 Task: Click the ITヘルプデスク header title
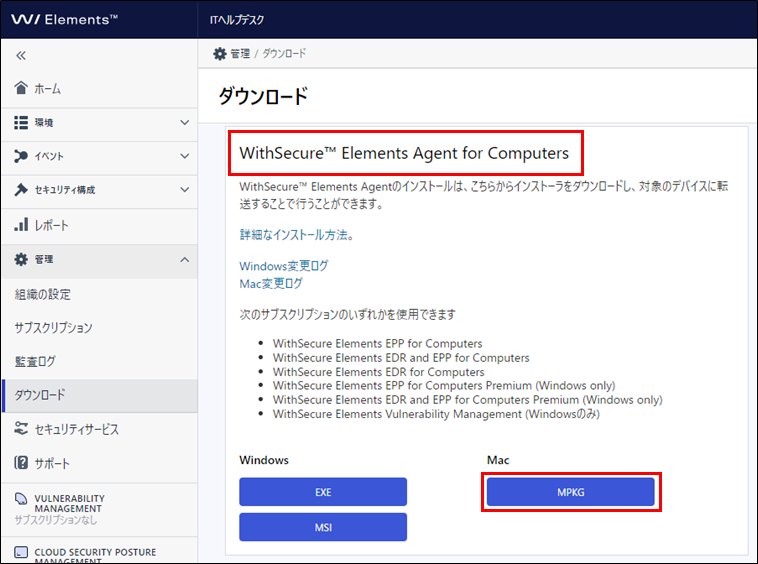click(237, 20)
